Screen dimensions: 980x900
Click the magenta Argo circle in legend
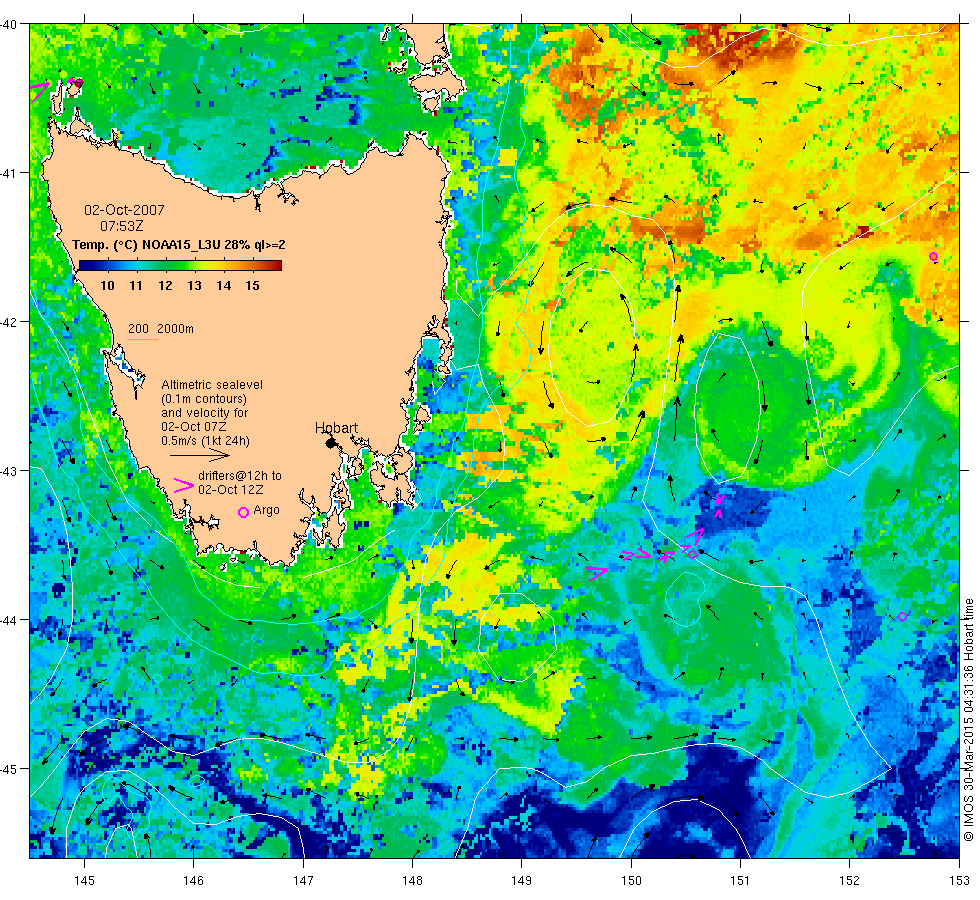click(244, 512)
